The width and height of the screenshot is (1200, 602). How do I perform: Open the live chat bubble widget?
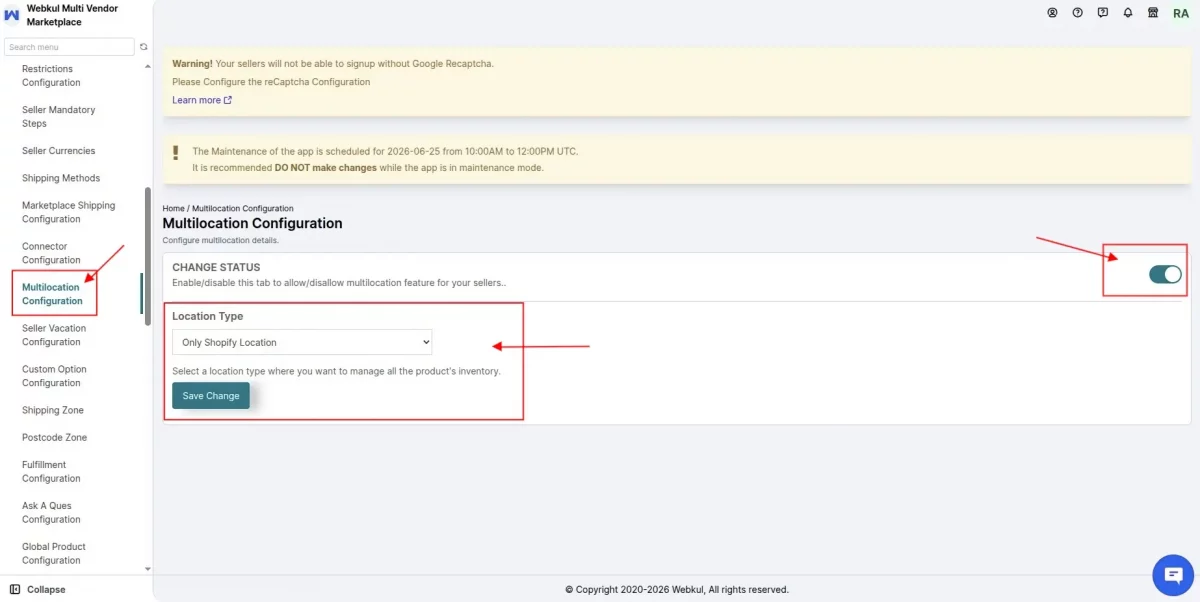coord(1173,574)
